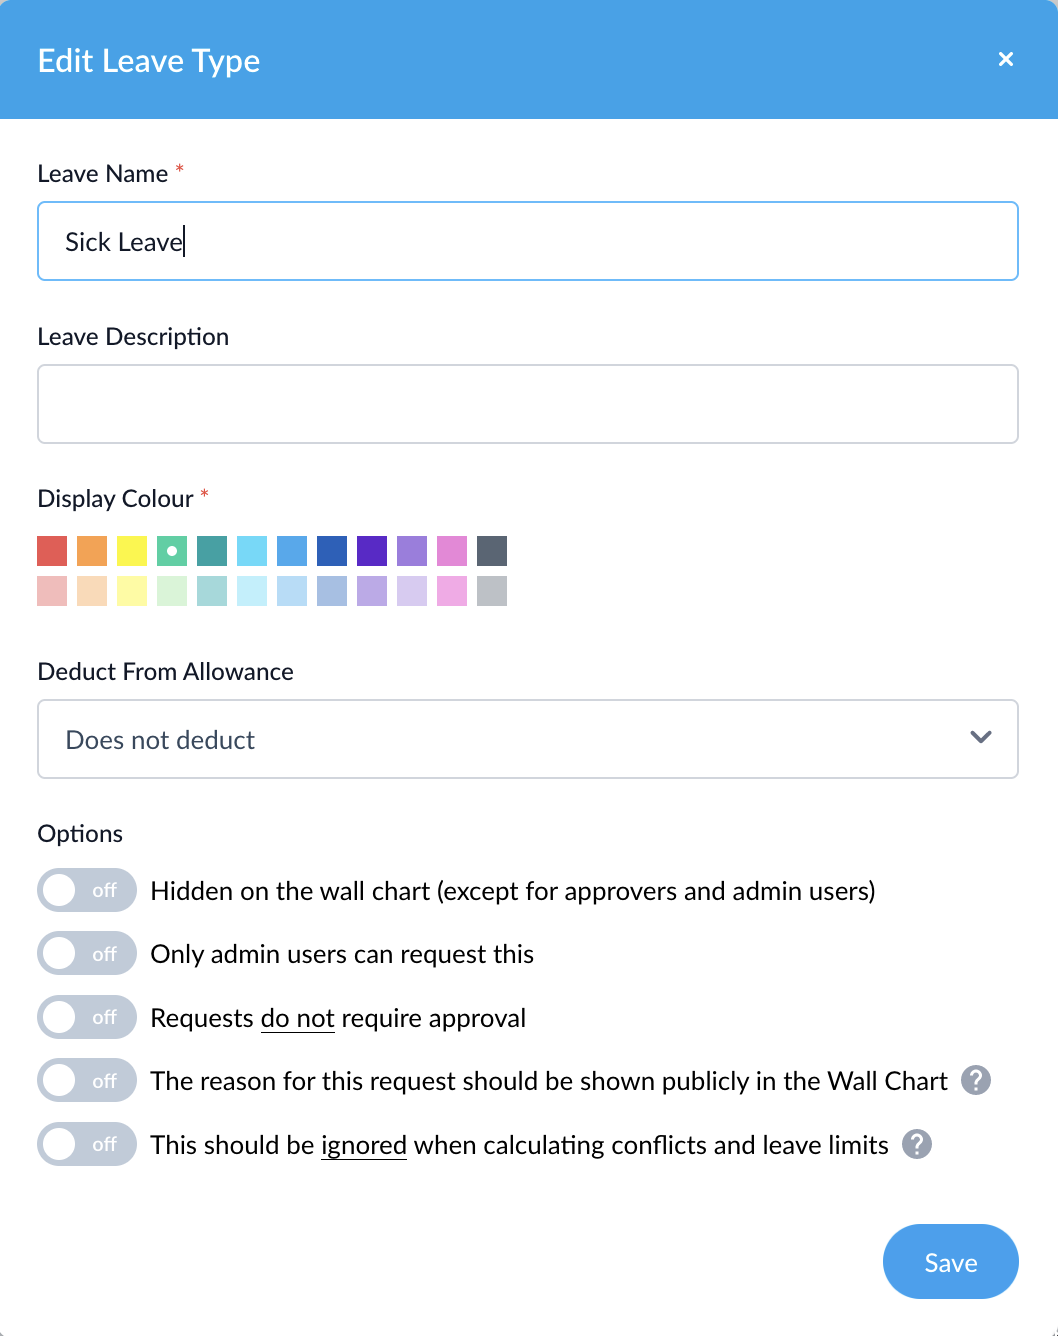Enable Only admin users can request this
Screen dimensions: 1058x1336
tap(87, 954)
